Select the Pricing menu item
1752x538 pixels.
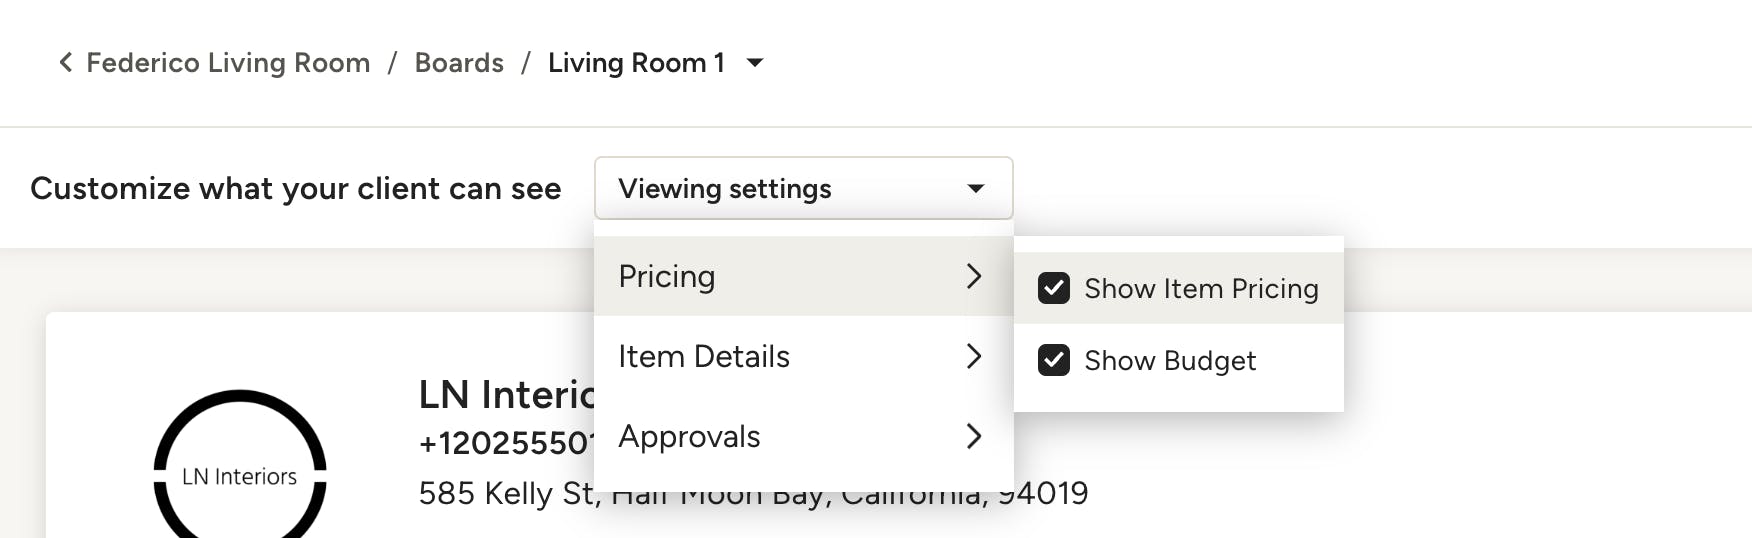[803, 276]
